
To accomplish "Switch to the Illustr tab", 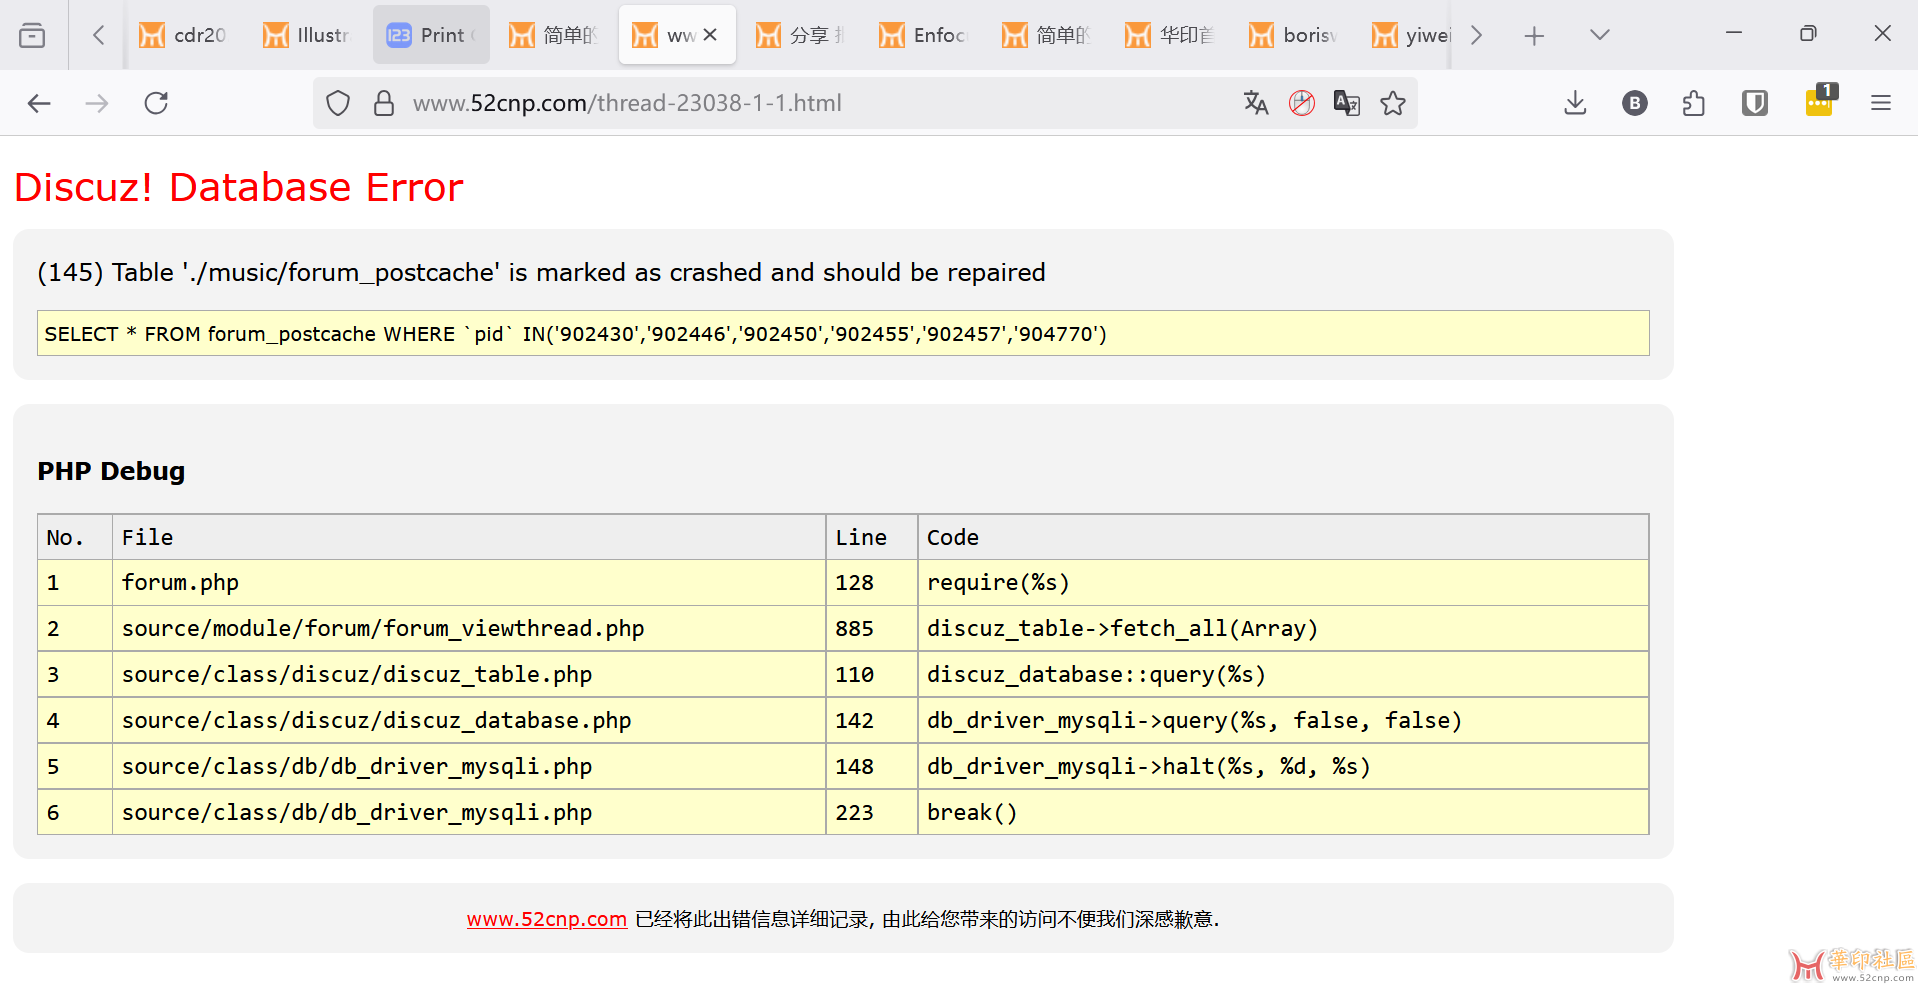I will [x=308, y=35].
